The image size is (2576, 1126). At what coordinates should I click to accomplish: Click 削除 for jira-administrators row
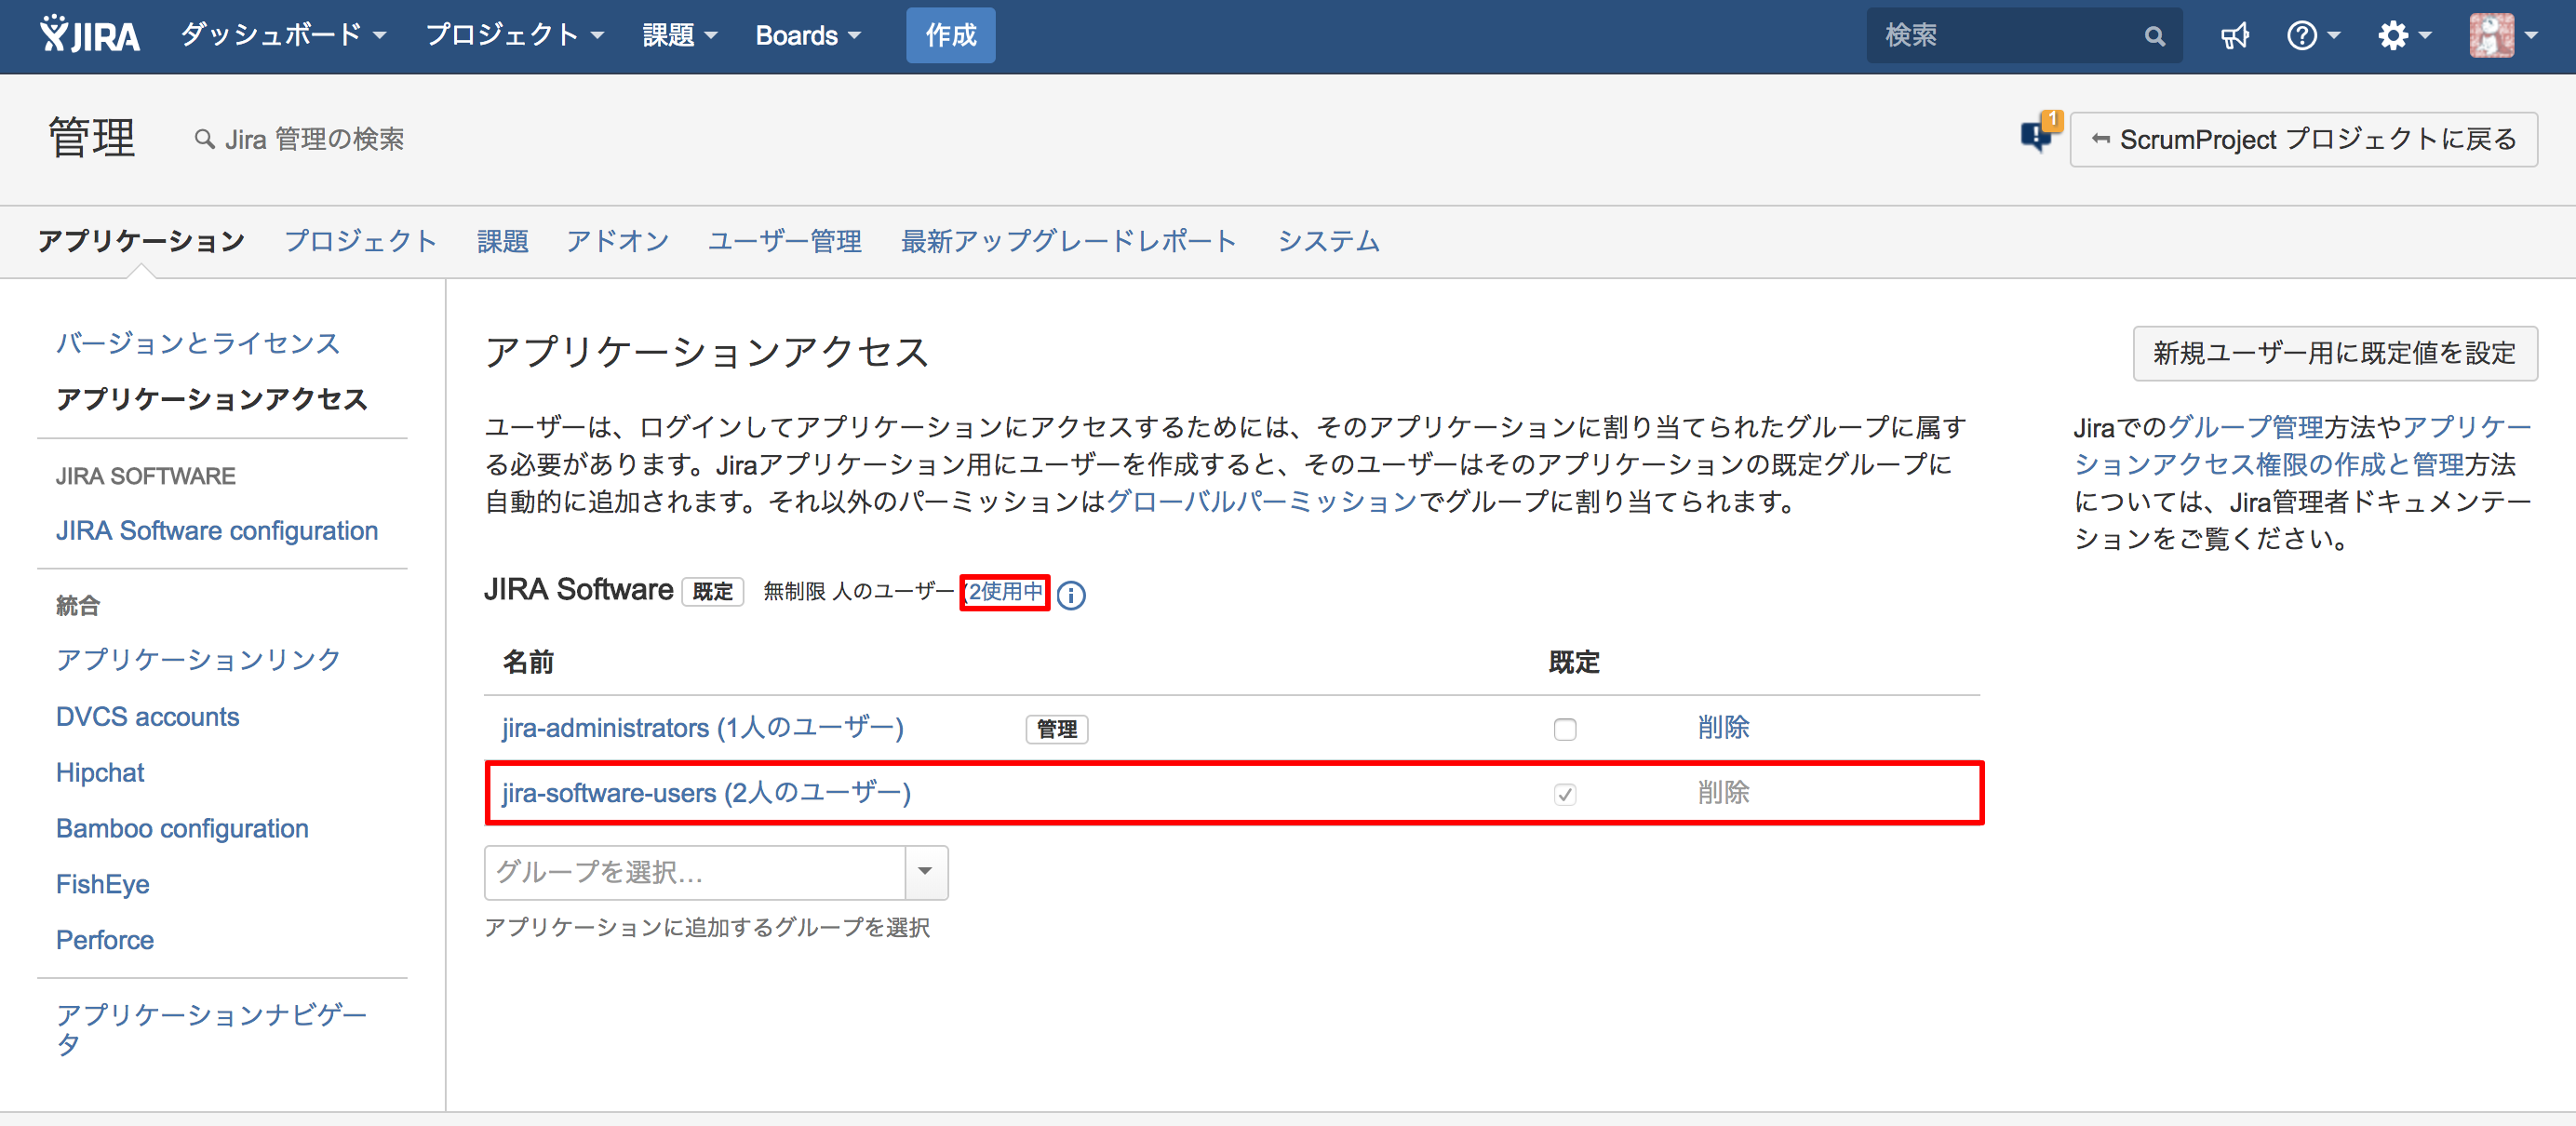1723,727
